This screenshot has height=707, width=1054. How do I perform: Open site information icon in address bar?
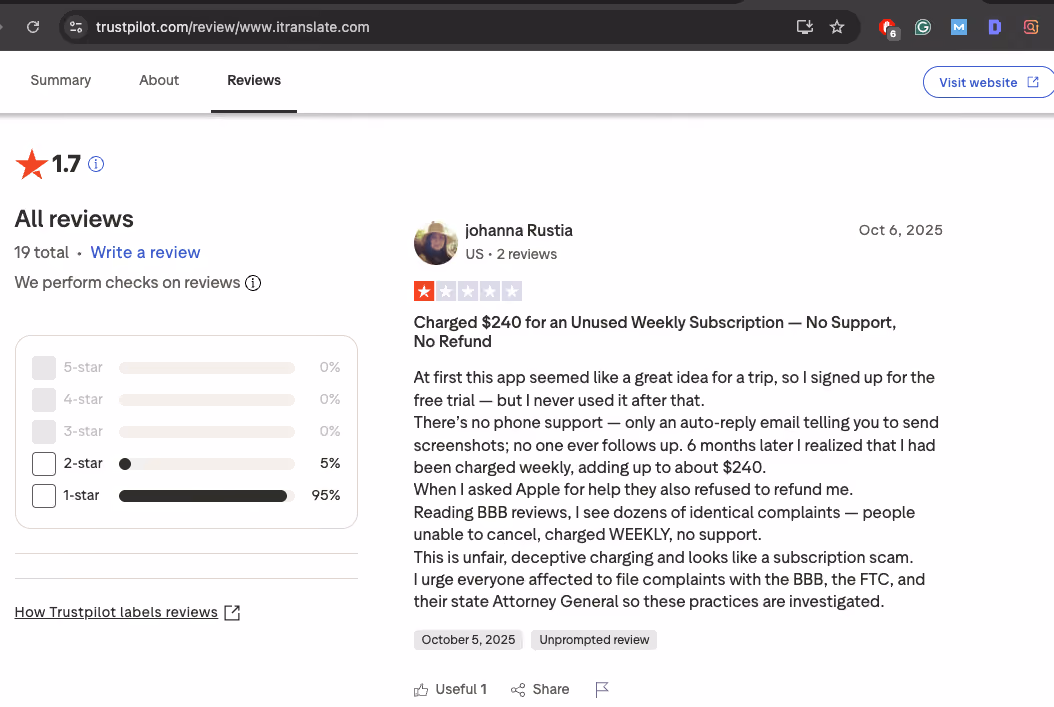pos(76,27)
